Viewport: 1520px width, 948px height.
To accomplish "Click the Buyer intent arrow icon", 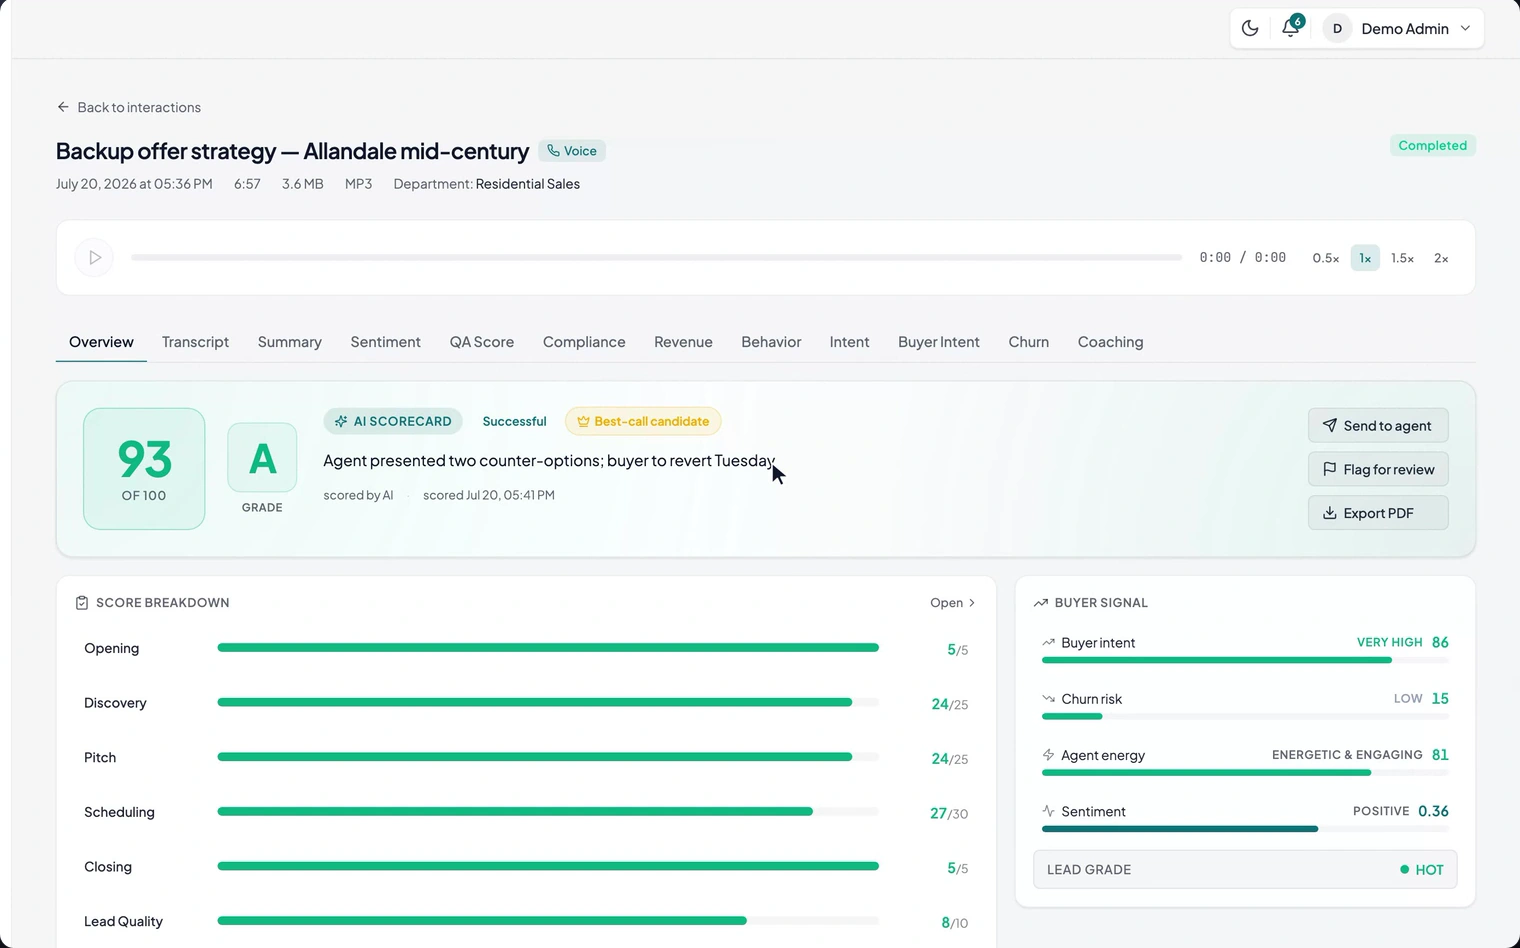I will [1048, 642].
